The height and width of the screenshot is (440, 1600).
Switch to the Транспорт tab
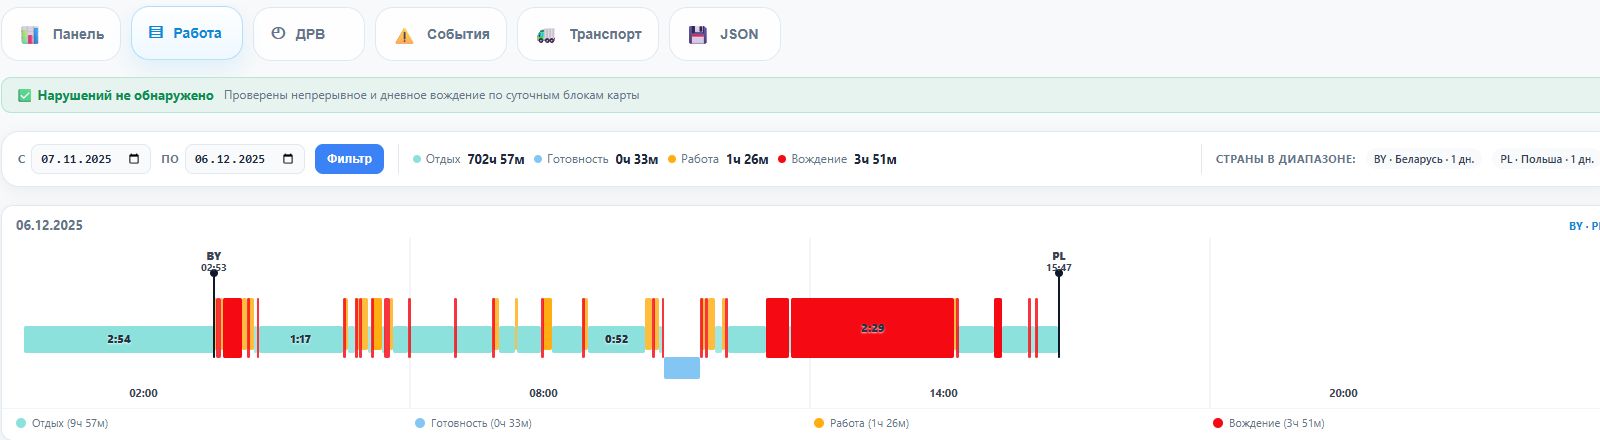coord(588,34)
